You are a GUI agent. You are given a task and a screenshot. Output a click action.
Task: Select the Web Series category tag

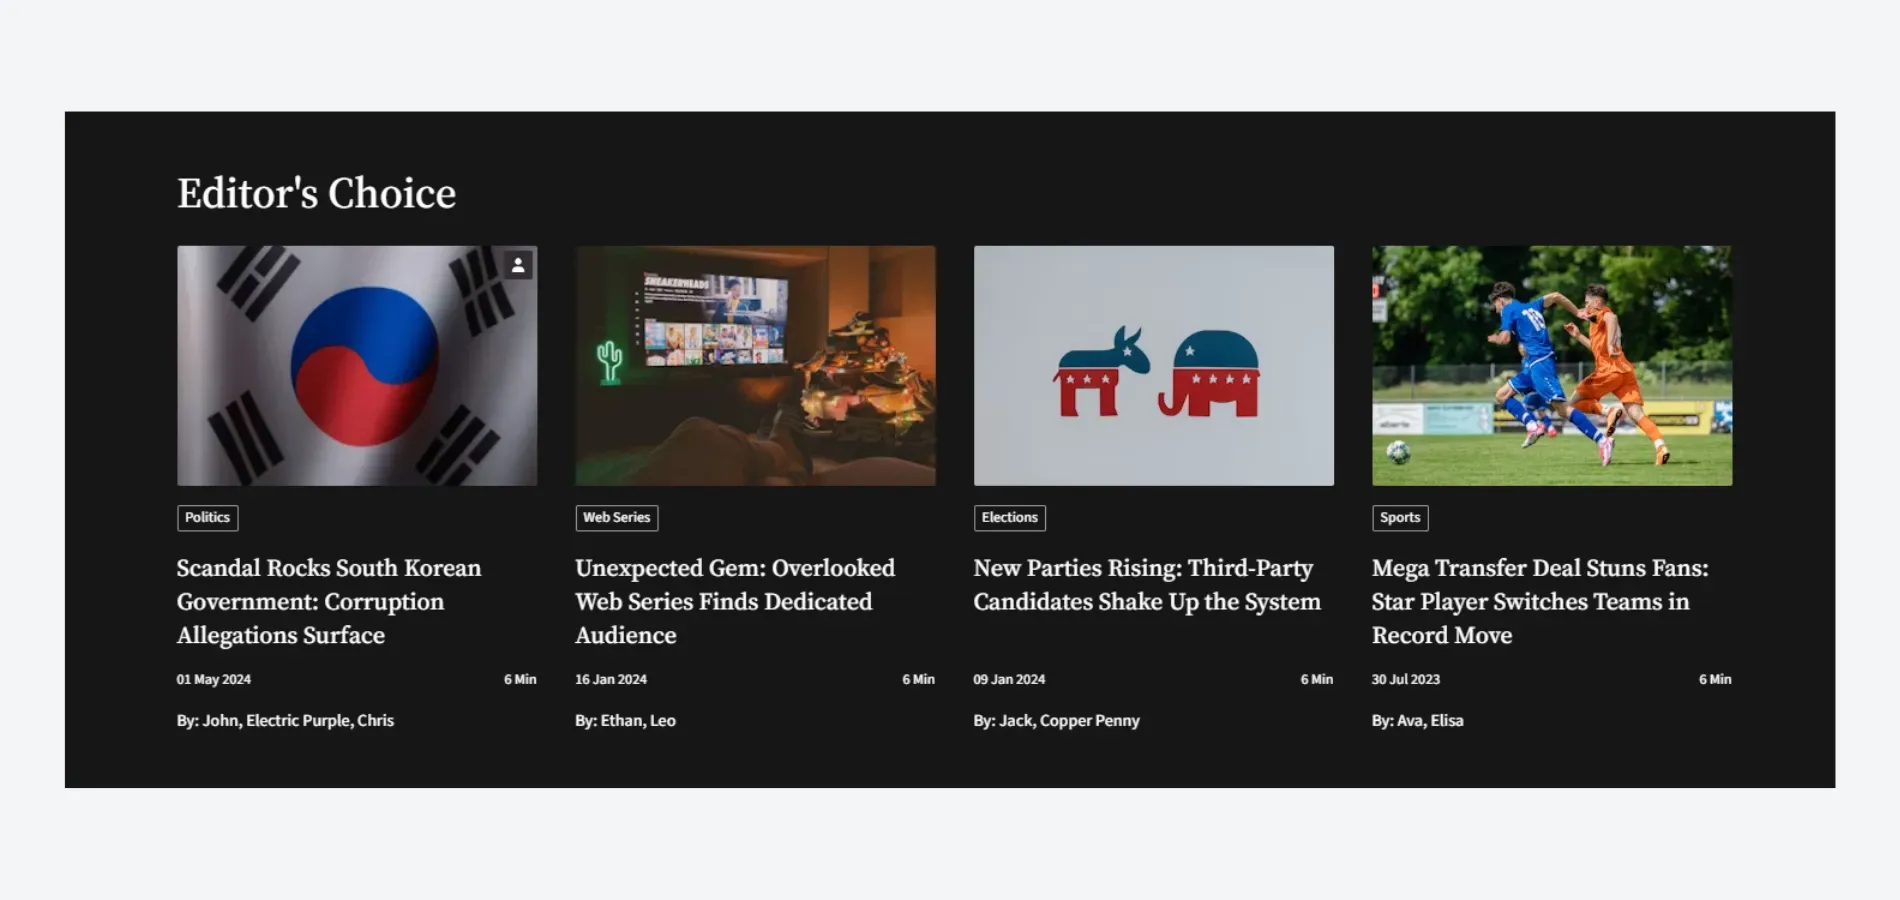(x=616, y=518)
